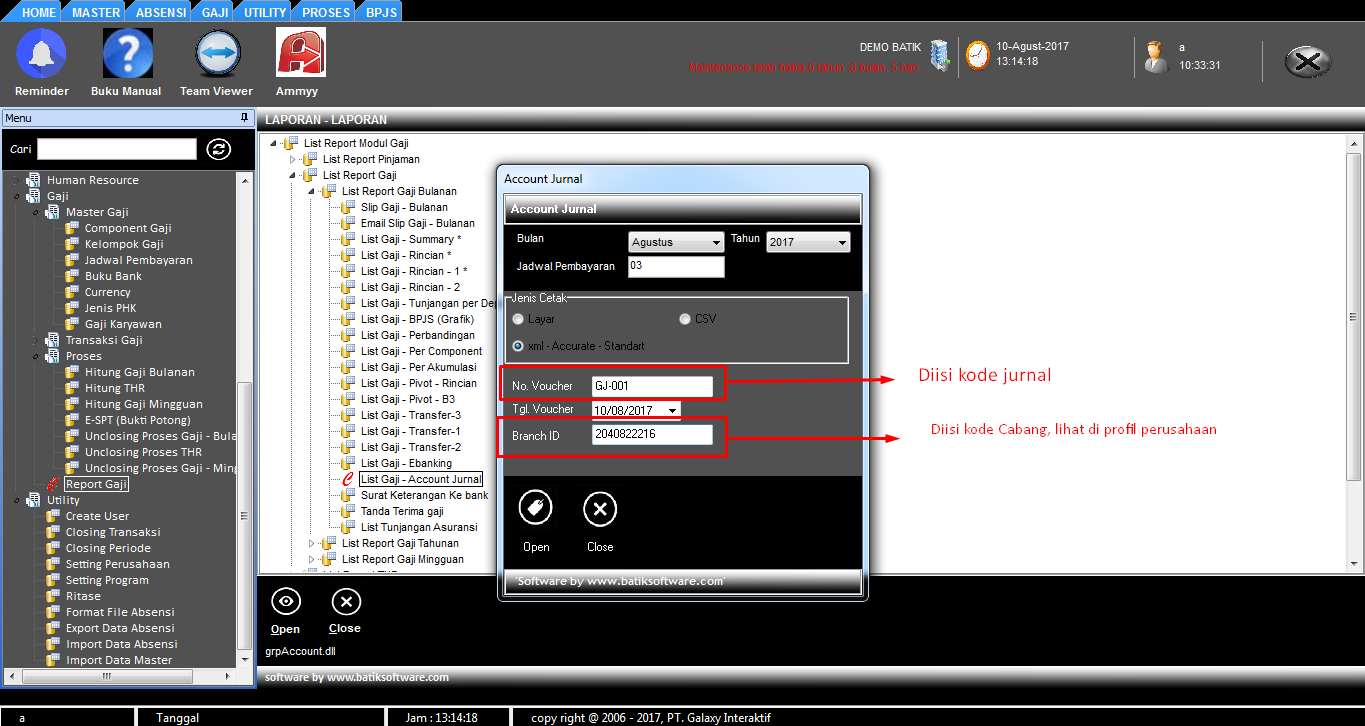Click the No. Voucher input field
This screenshot has height=726, width=1365.
pyautogui.click(x=651, y=386)
